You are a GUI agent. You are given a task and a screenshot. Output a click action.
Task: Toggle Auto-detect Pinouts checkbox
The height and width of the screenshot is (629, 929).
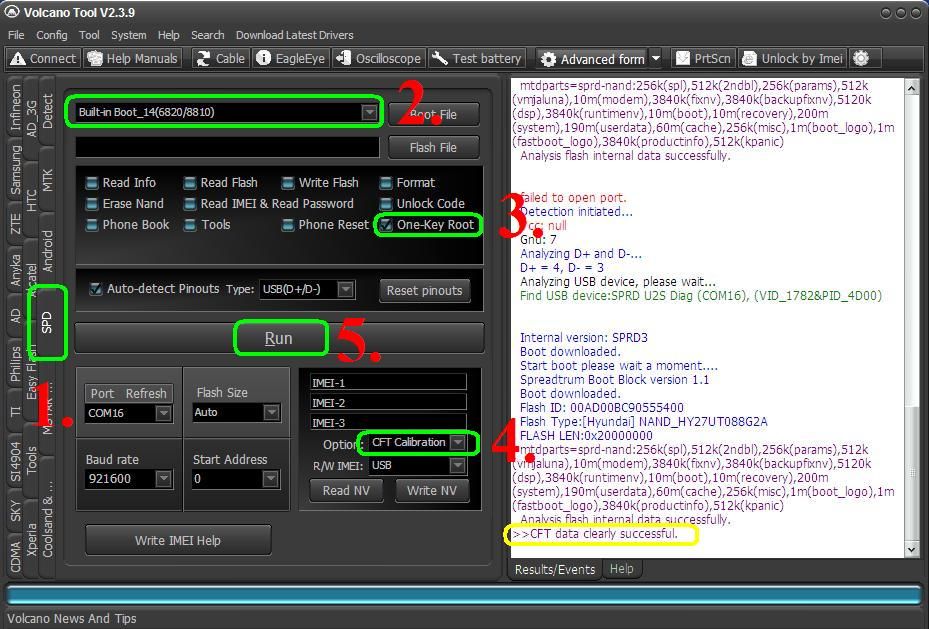pos(96,289)
